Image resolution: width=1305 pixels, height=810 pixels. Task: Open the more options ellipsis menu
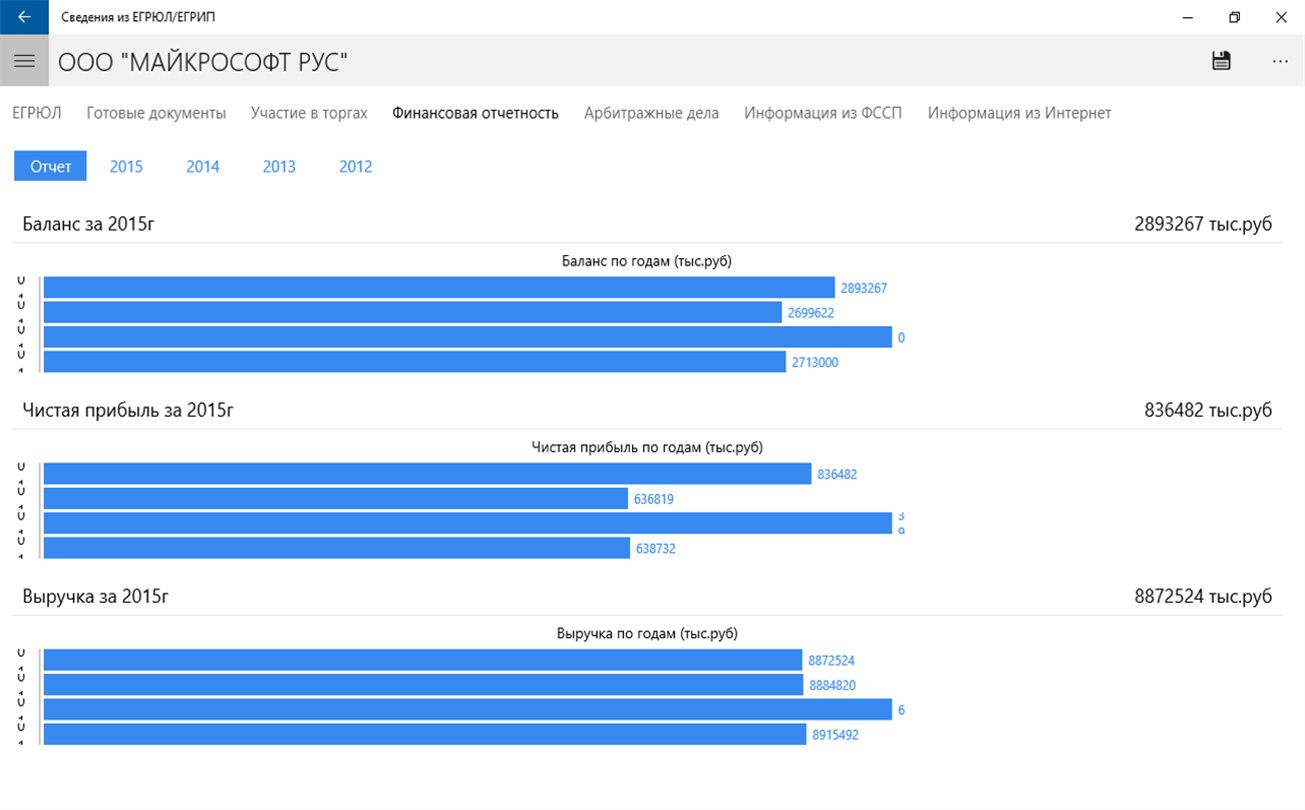coord(1280,61)
